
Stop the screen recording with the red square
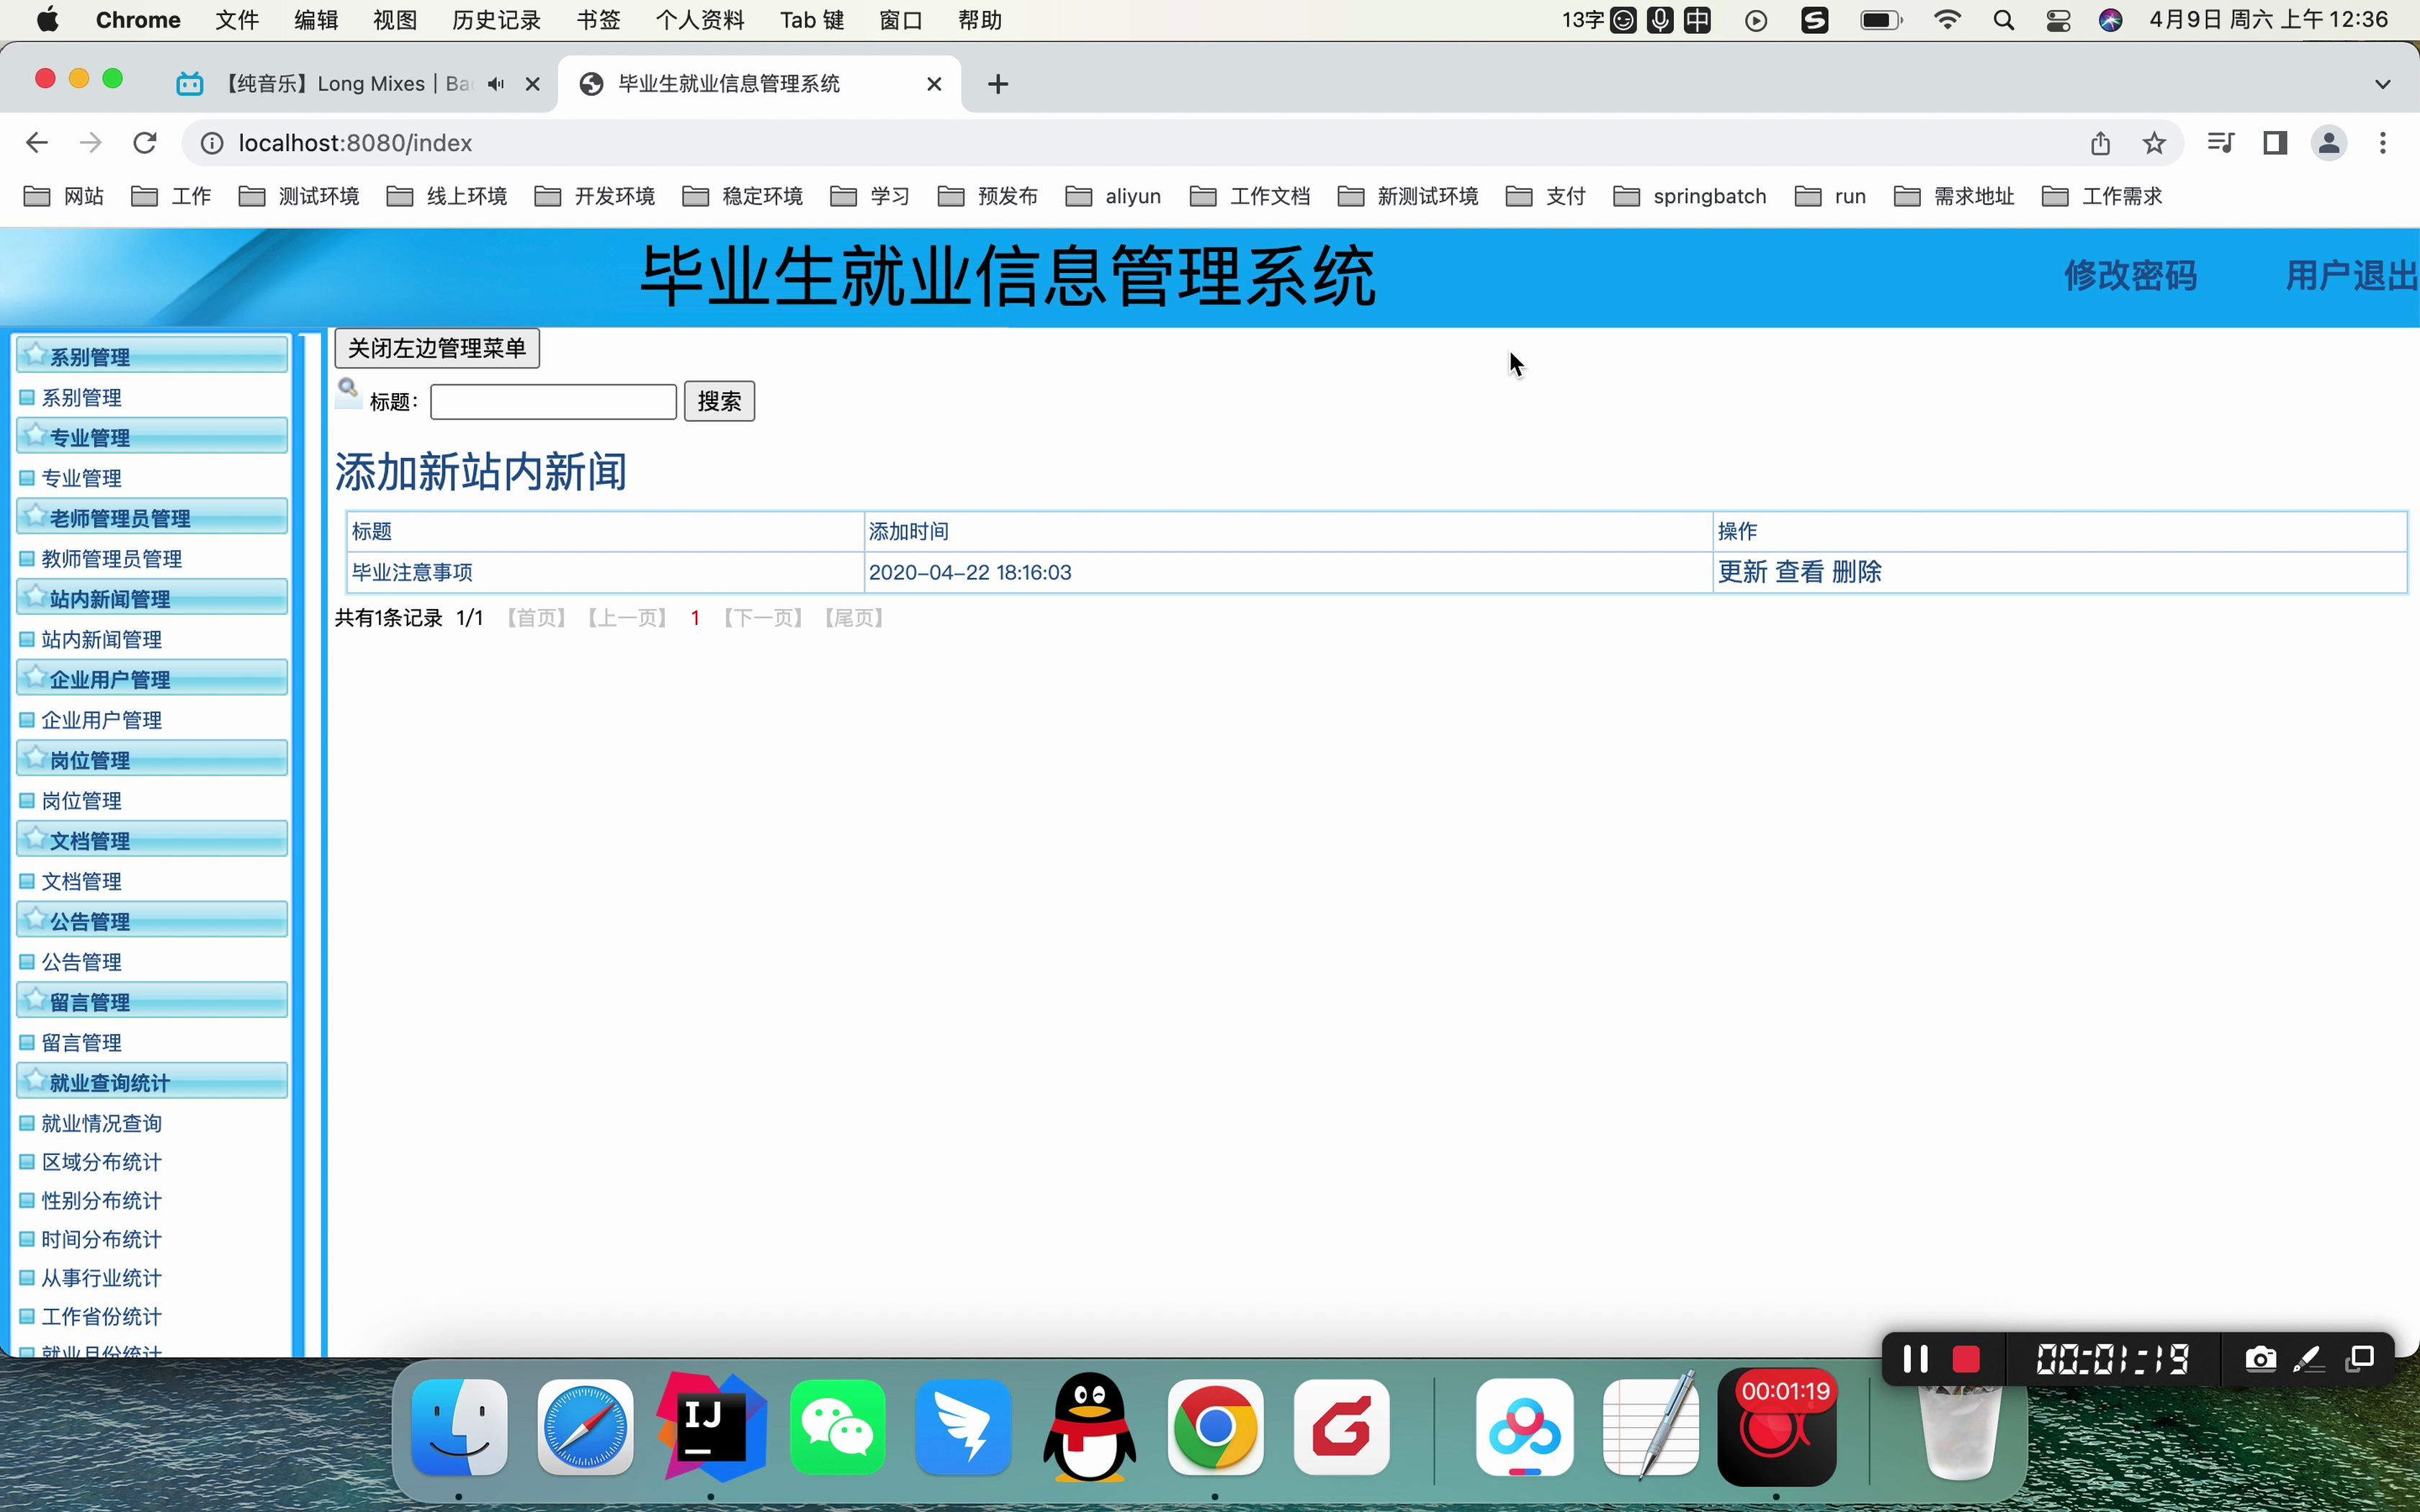(1965, 1359)
